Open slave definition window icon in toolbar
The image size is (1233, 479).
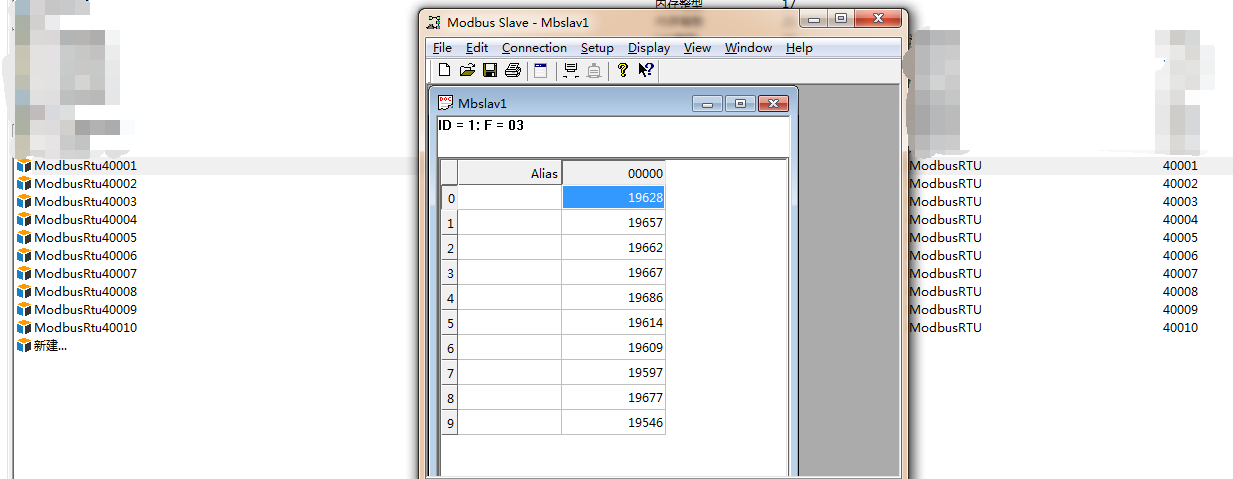(x=540, y=70)
